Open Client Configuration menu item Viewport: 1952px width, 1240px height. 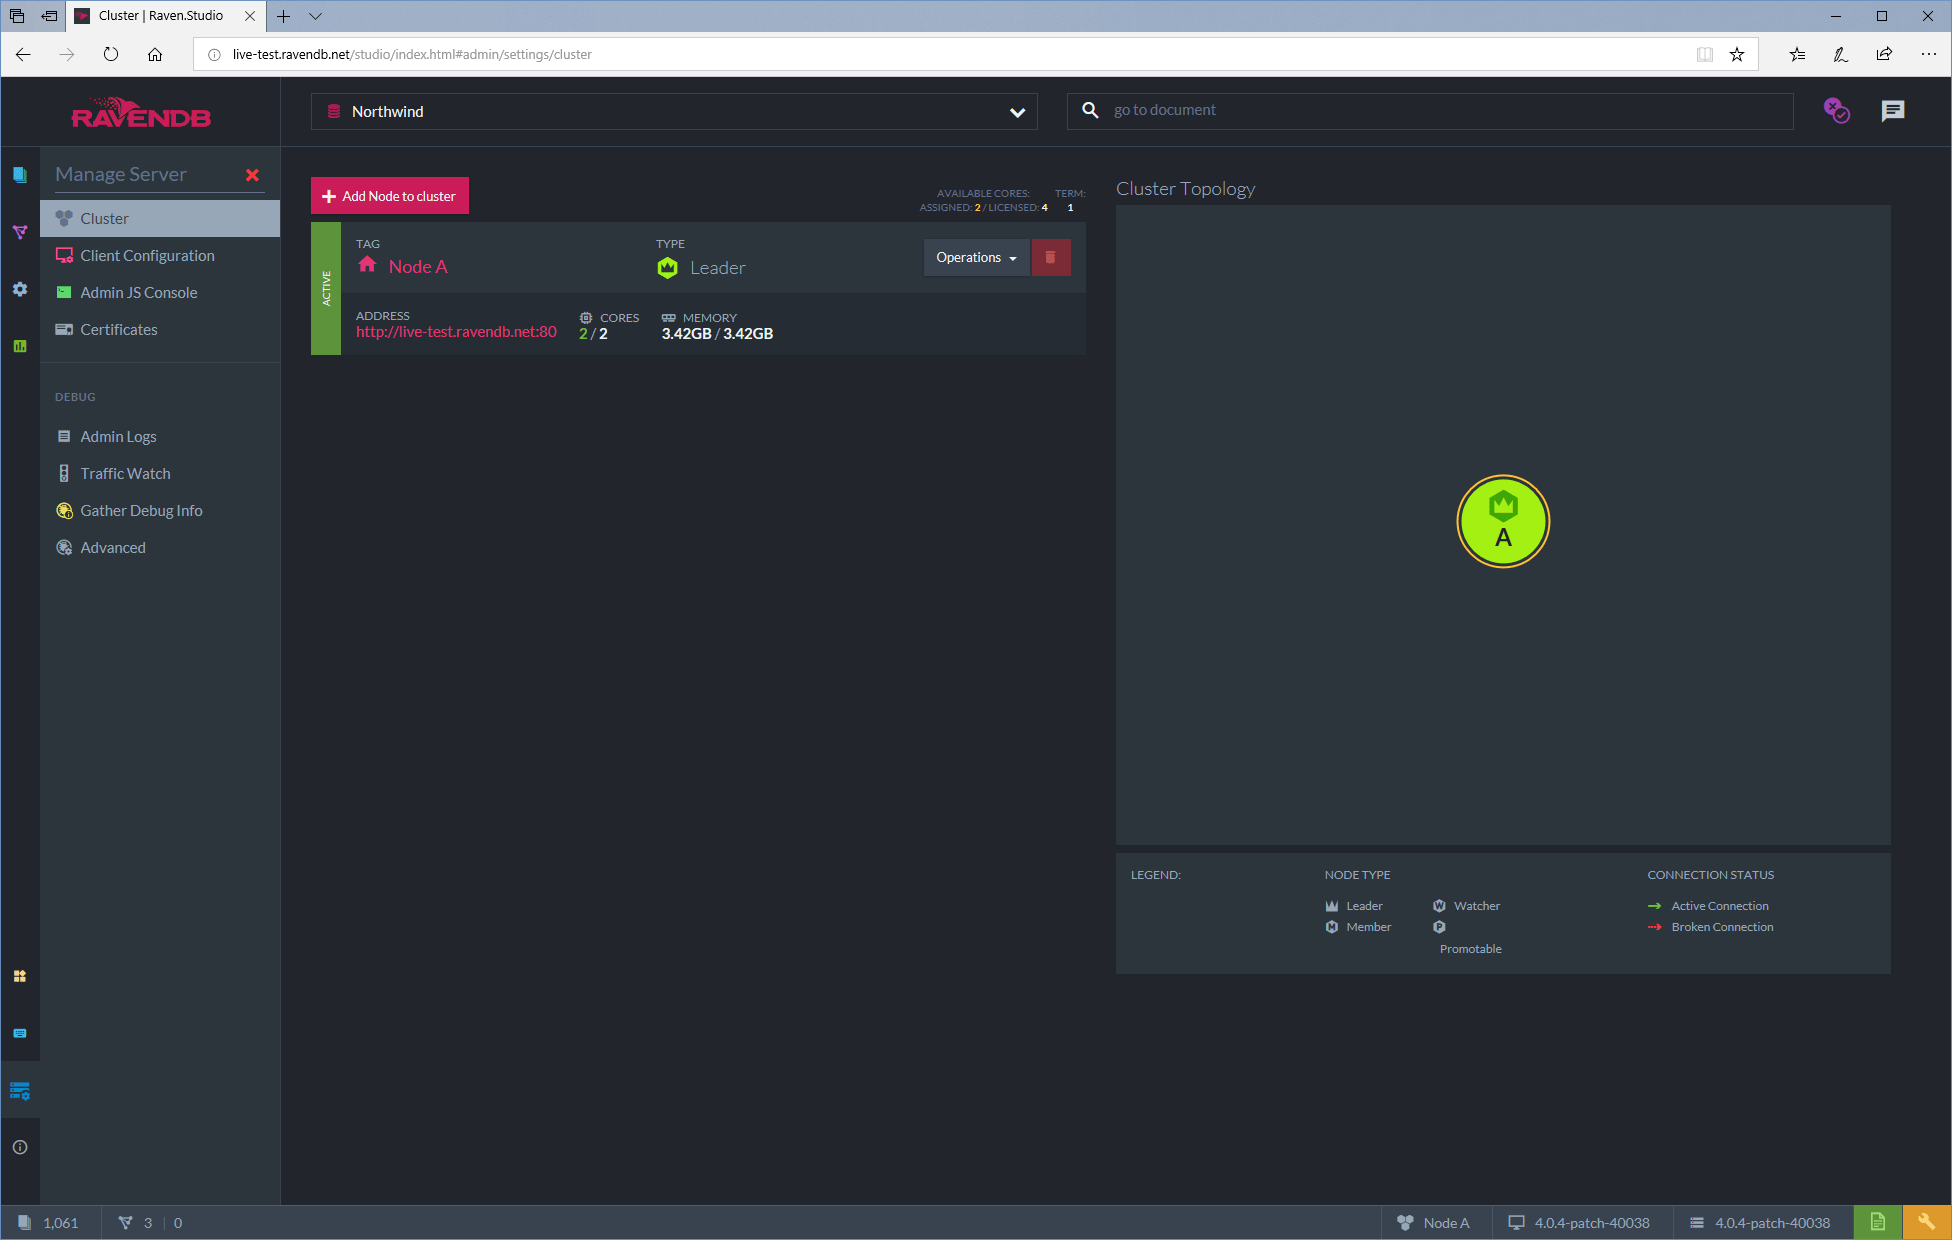(x=147, y=256)
